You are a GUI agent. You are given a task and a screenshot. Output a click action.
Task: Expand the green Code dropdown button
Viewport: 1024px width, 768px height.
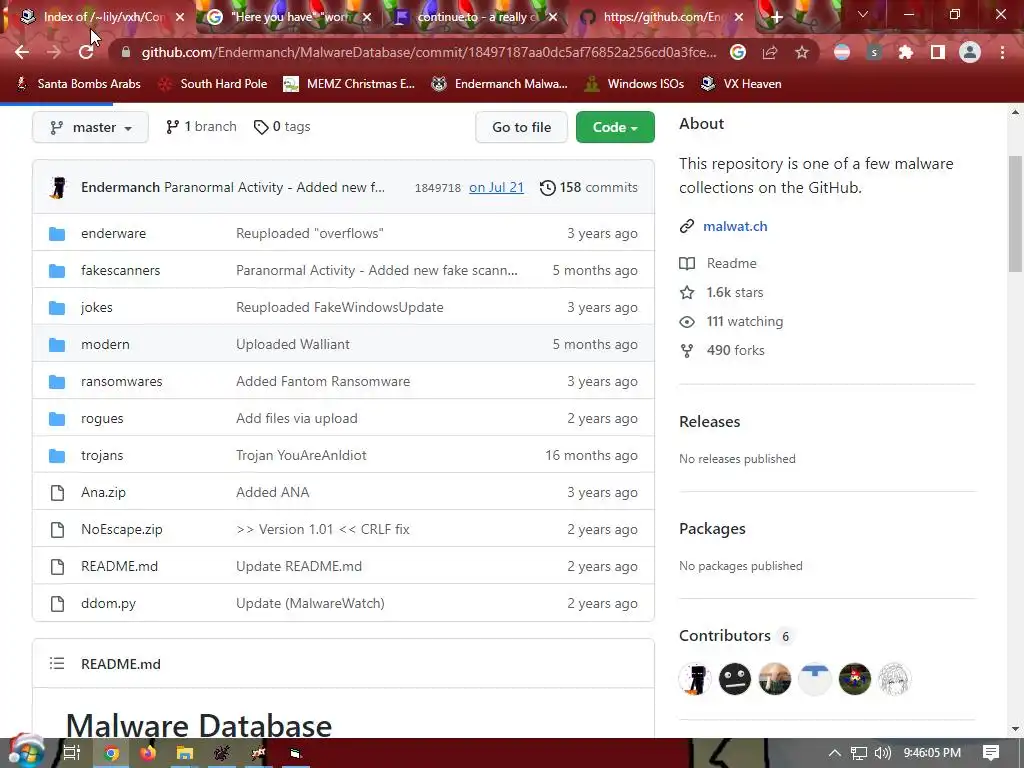tap(615, 127)
